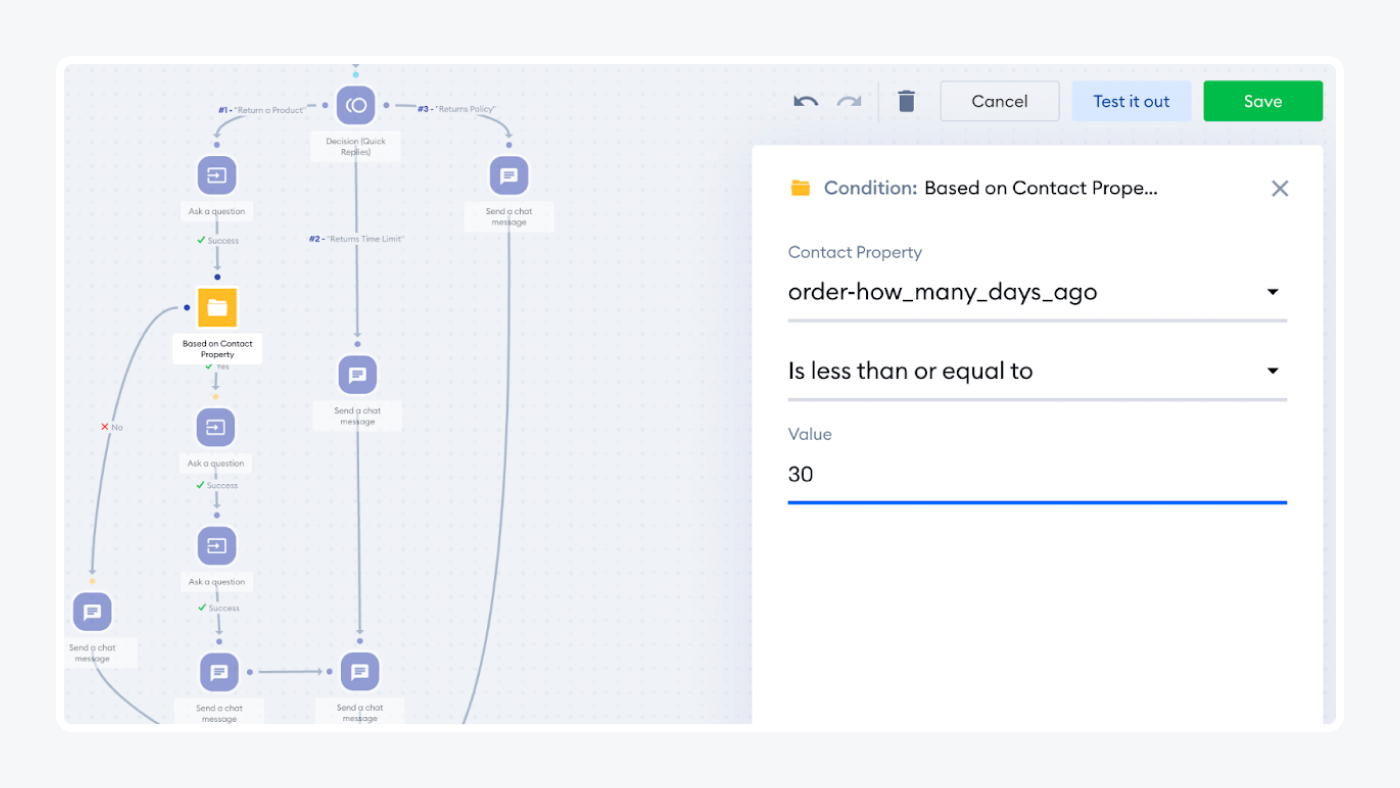The image size is (1400, 788).
Task: Select chat message node under Returns Policy branch
Action: (509, 176)
